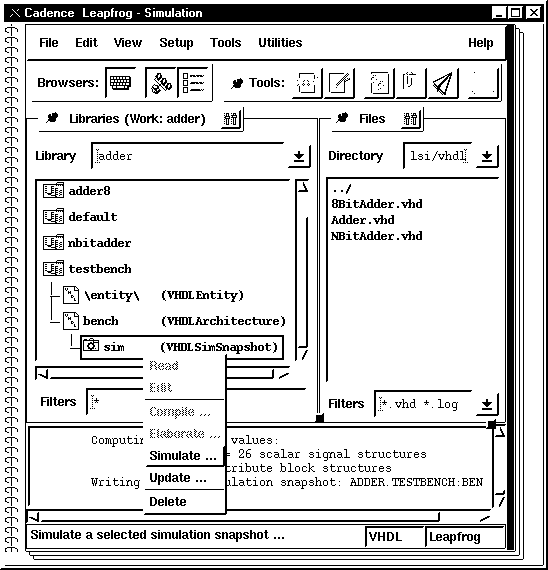Click the default library icon

(x=53, y=217)
